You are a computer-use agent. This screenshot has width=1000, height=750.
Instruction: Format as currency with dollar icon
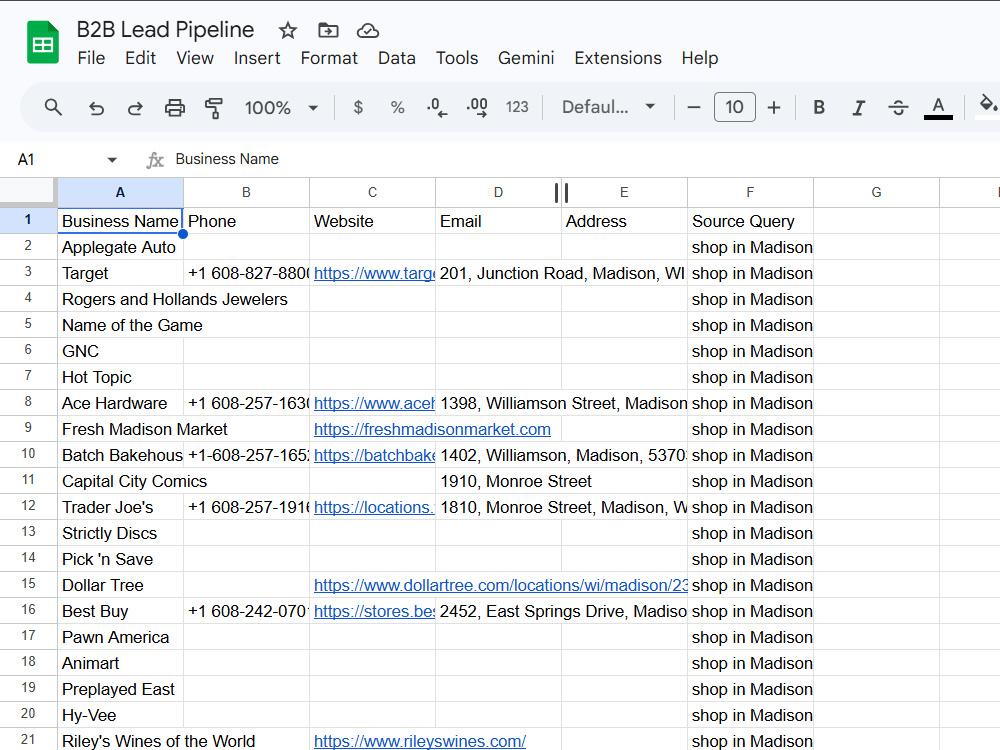pos(358,107)
